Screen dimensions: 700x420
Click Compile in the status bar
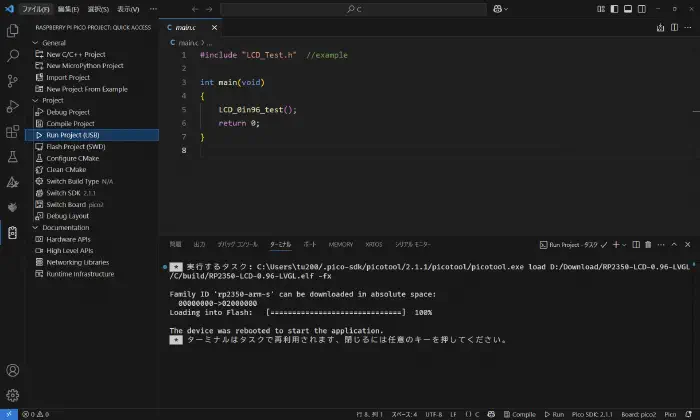[518, 414]
